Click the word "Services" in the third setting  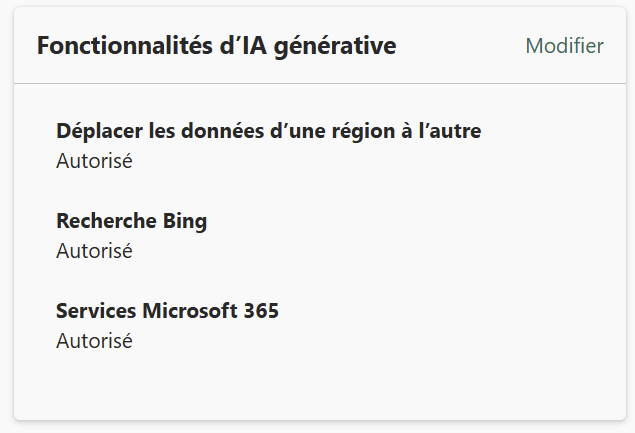pos(96,311)
